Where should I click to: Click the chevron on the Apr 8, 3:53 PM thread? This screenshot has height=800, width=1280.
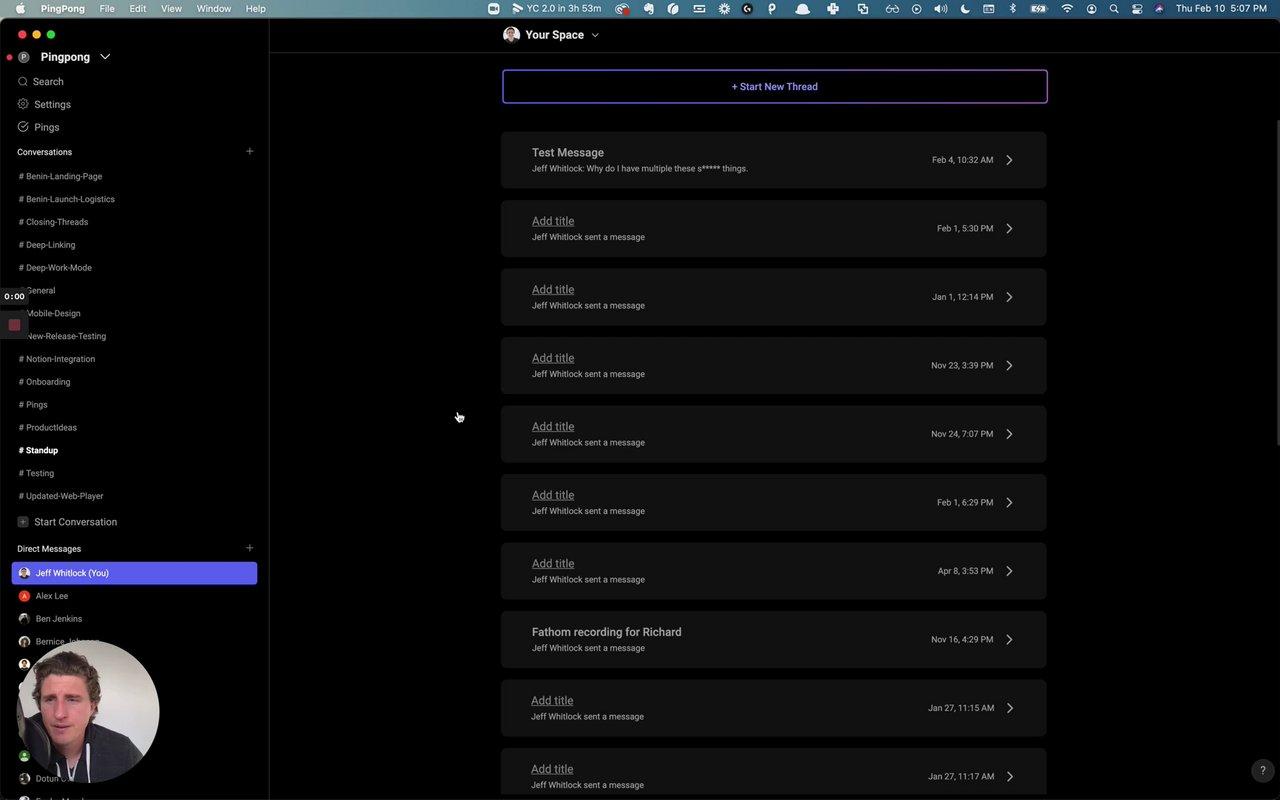click(x=1009, y=571)
